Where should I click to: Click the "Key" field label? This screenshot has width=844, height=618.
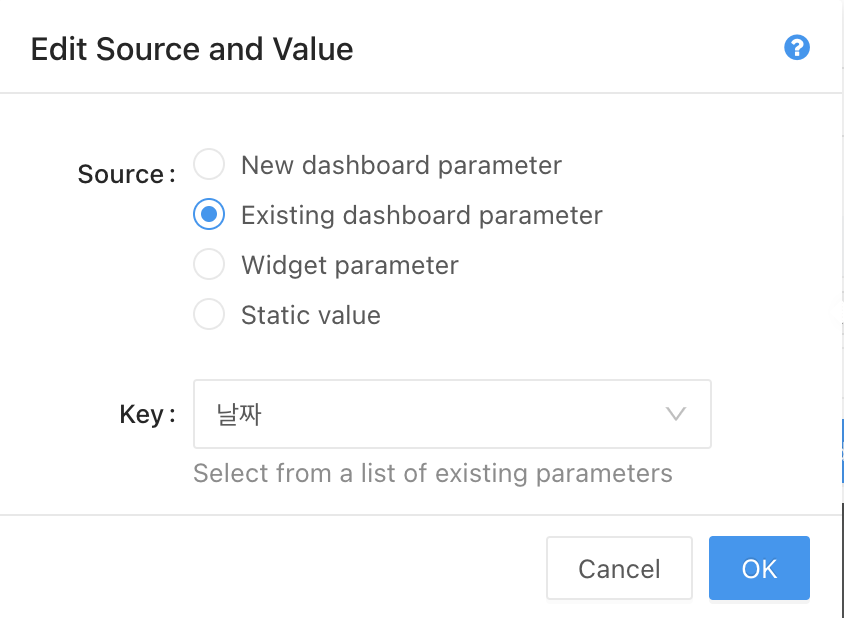click(142, 414)
